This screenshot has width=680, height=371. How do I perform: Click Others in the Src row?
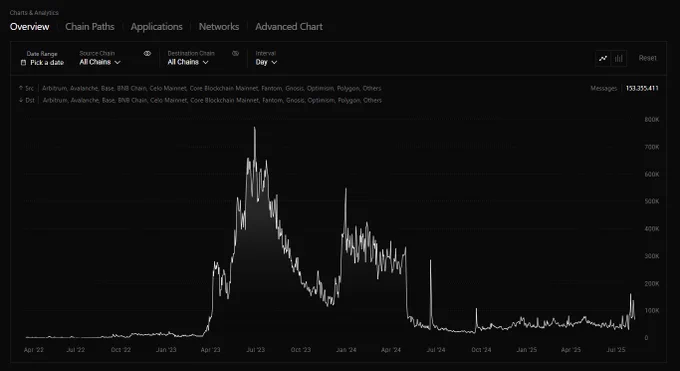(372, 88)
